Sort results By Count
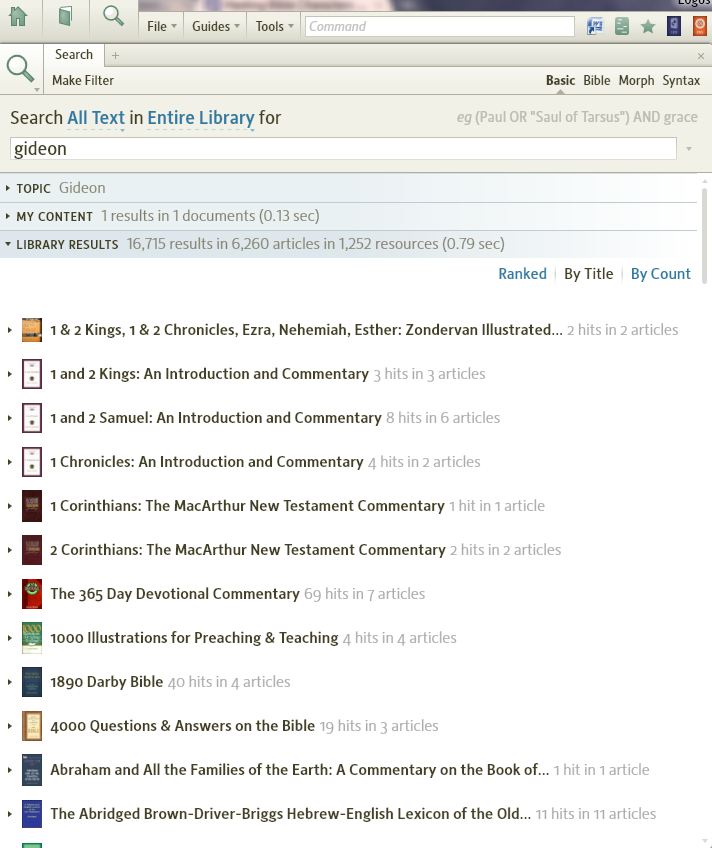The width and height of the screenshot is (712, 848). (661, 274)
